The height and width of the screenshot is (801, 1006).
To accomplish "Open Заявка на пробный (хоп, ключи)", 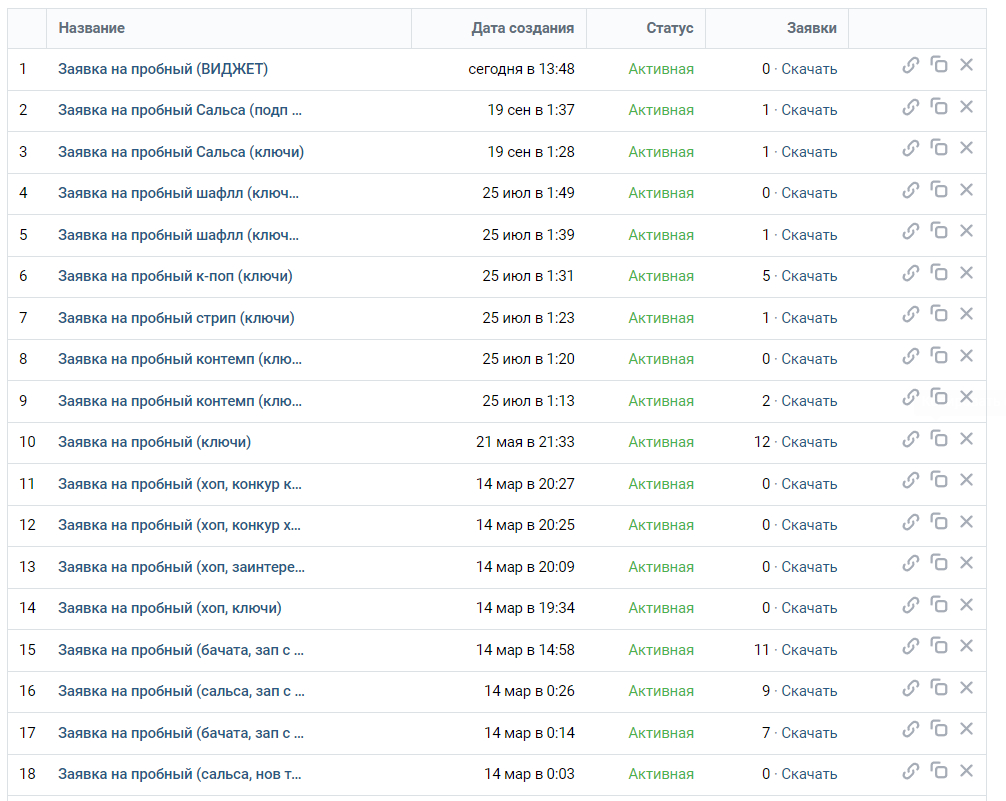I will pos(169,608).
